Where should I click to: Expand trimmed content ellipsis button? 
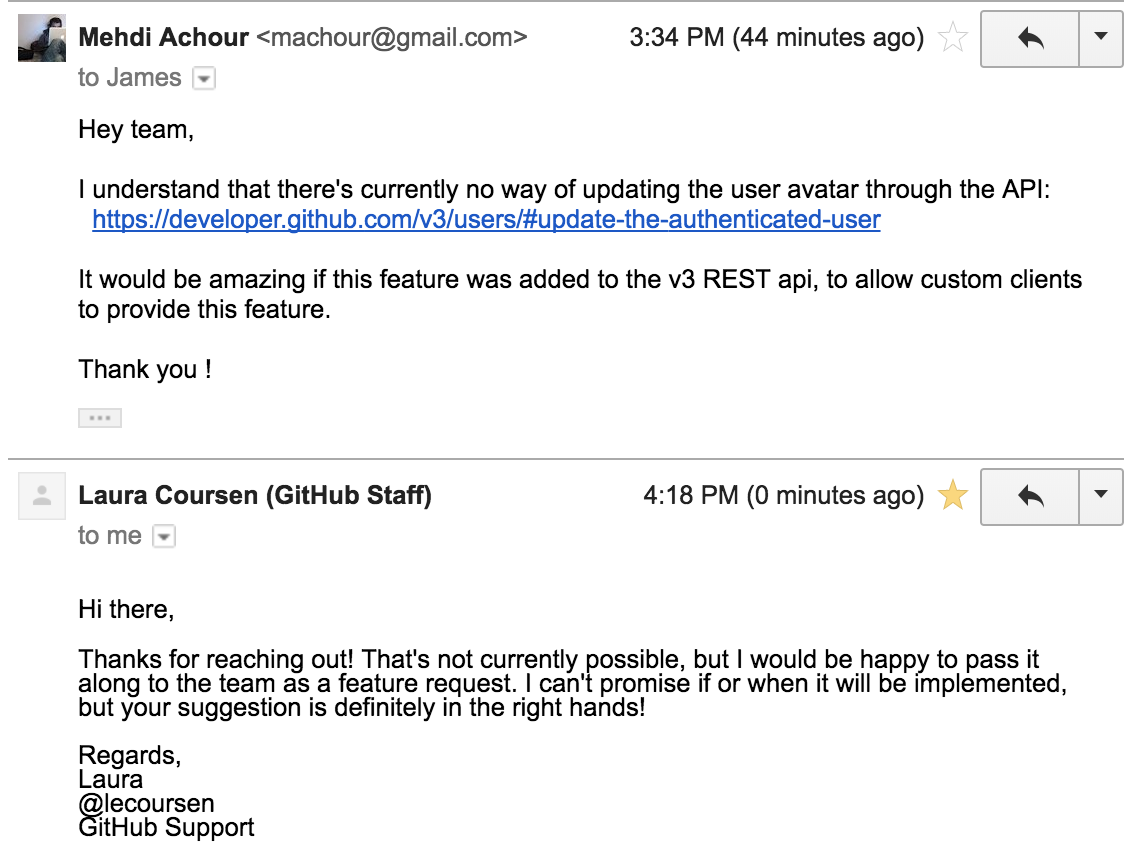click(100, 418)
